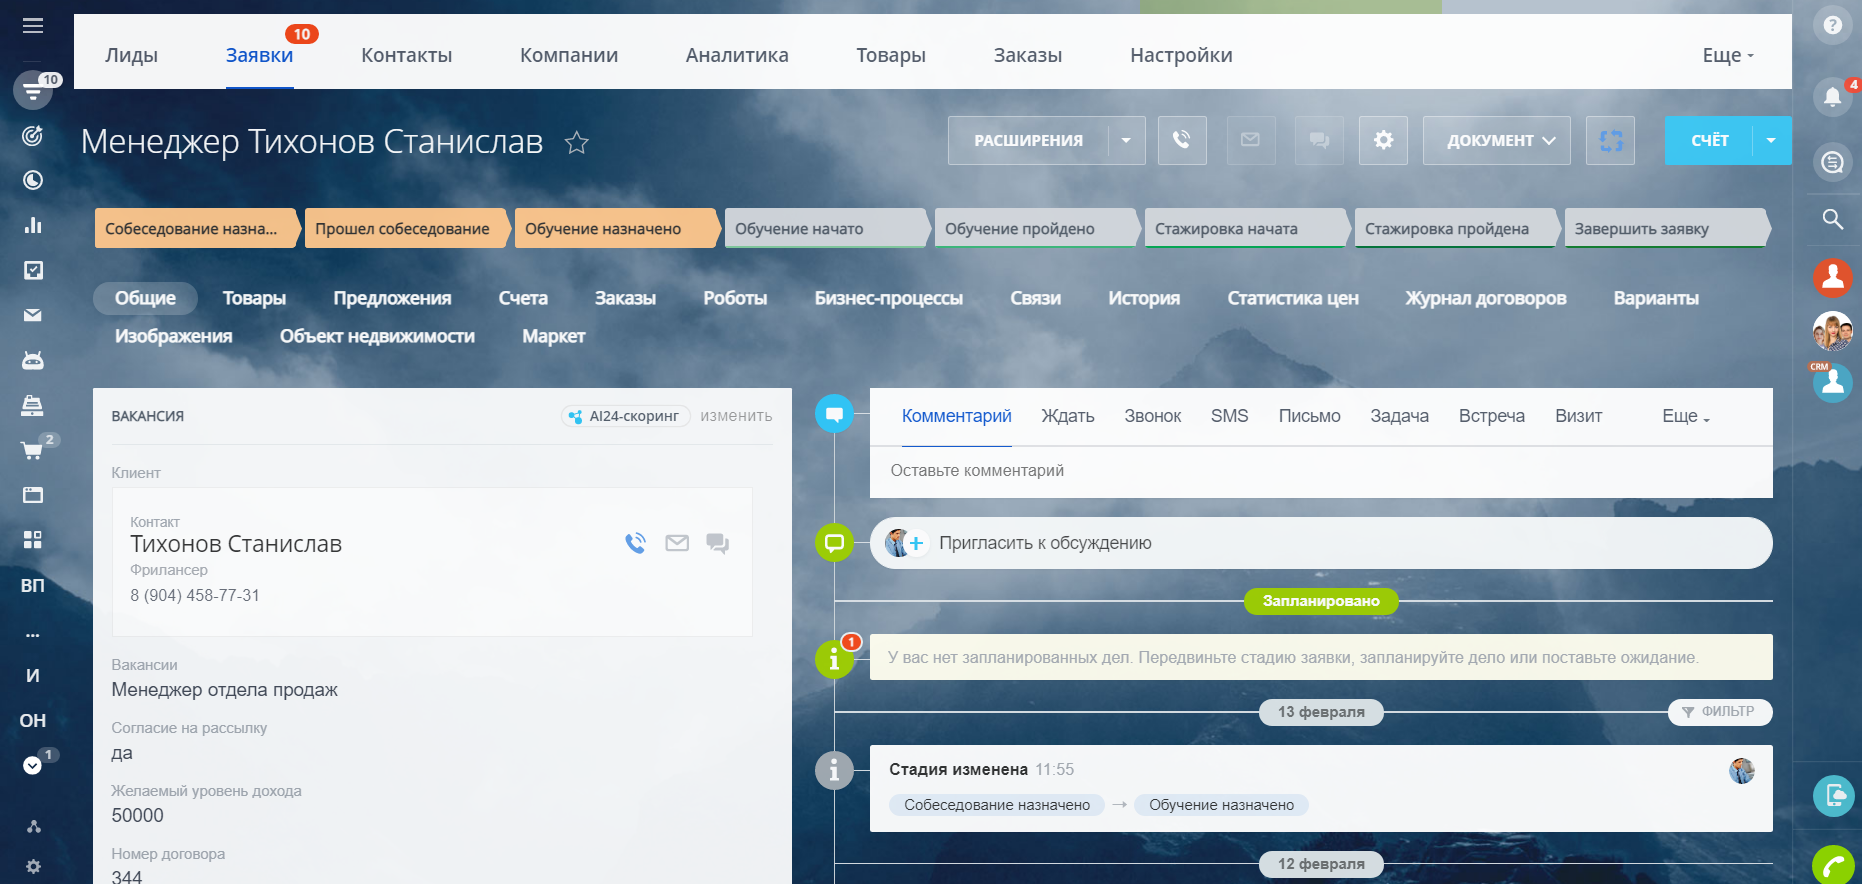The image size is (1862, 884).
Task: Click the Фильтр button in timeline
Action: [x=1719, y=712]
